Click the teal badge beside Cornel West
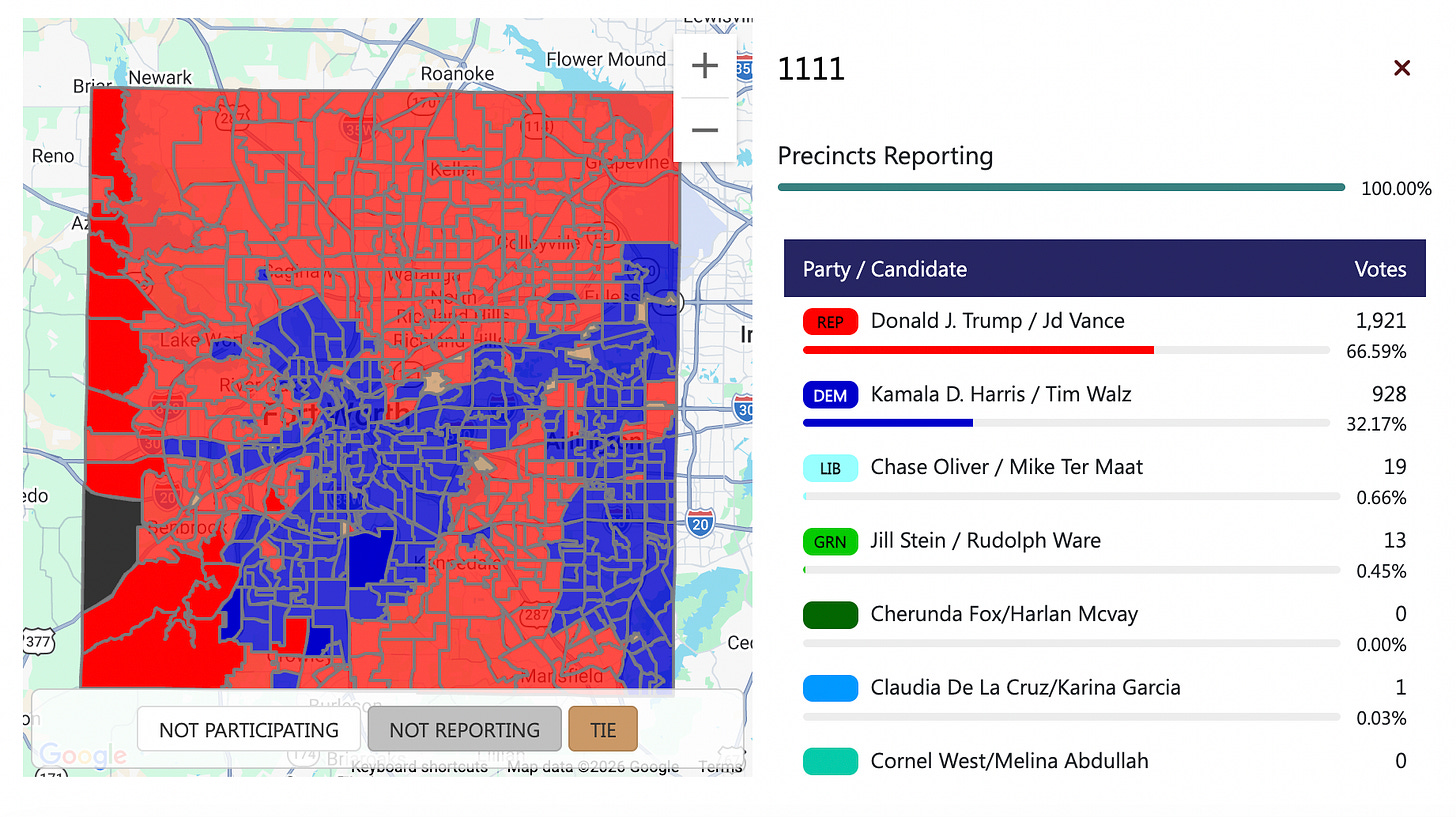 point(830,761)
